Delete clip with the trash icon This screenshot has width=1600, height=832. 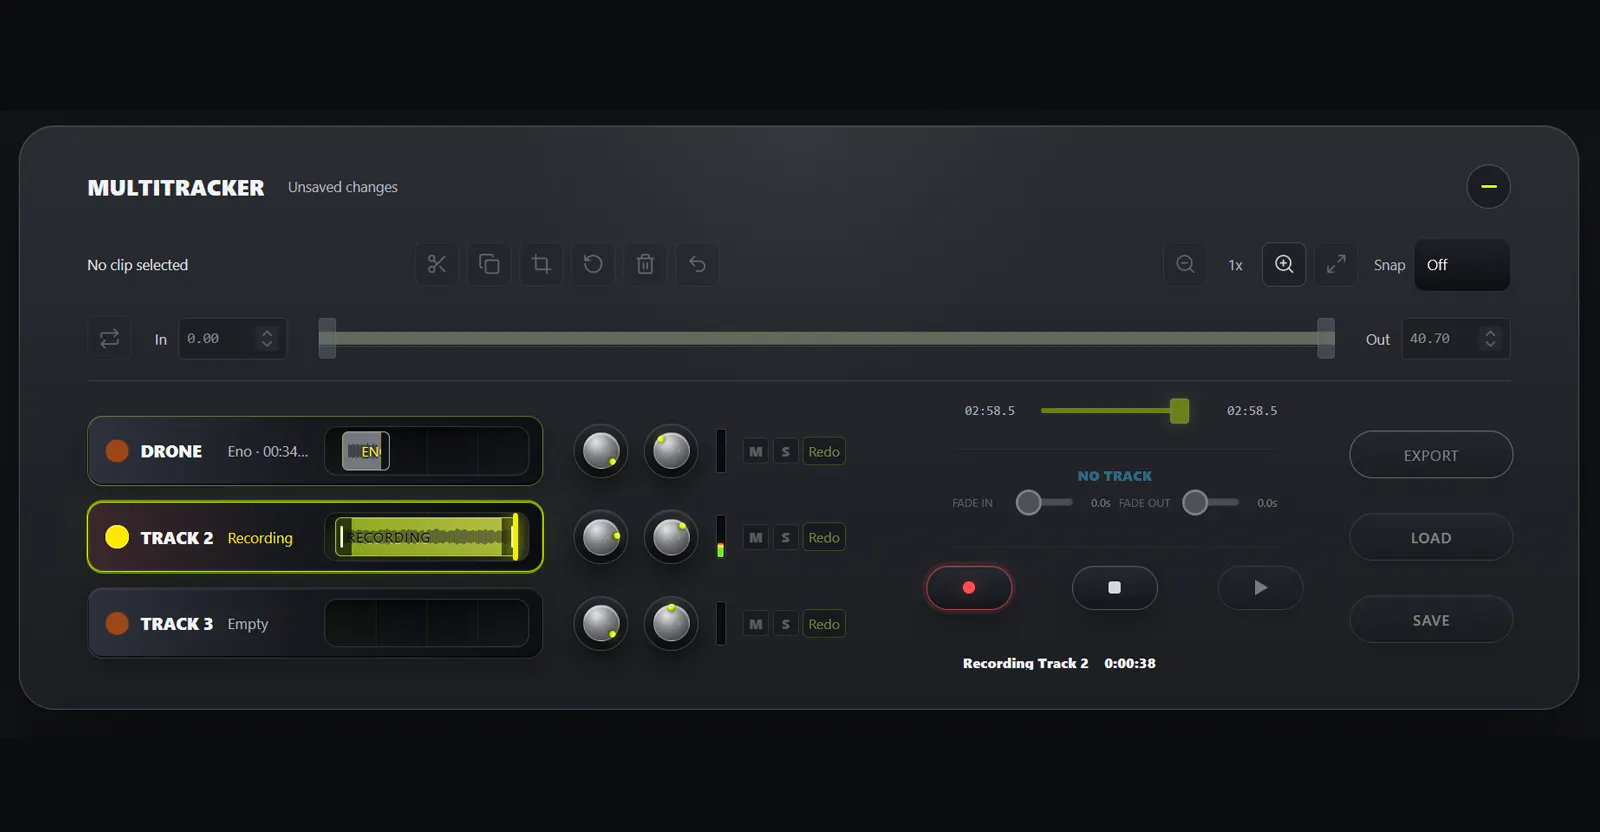(645, 264)
